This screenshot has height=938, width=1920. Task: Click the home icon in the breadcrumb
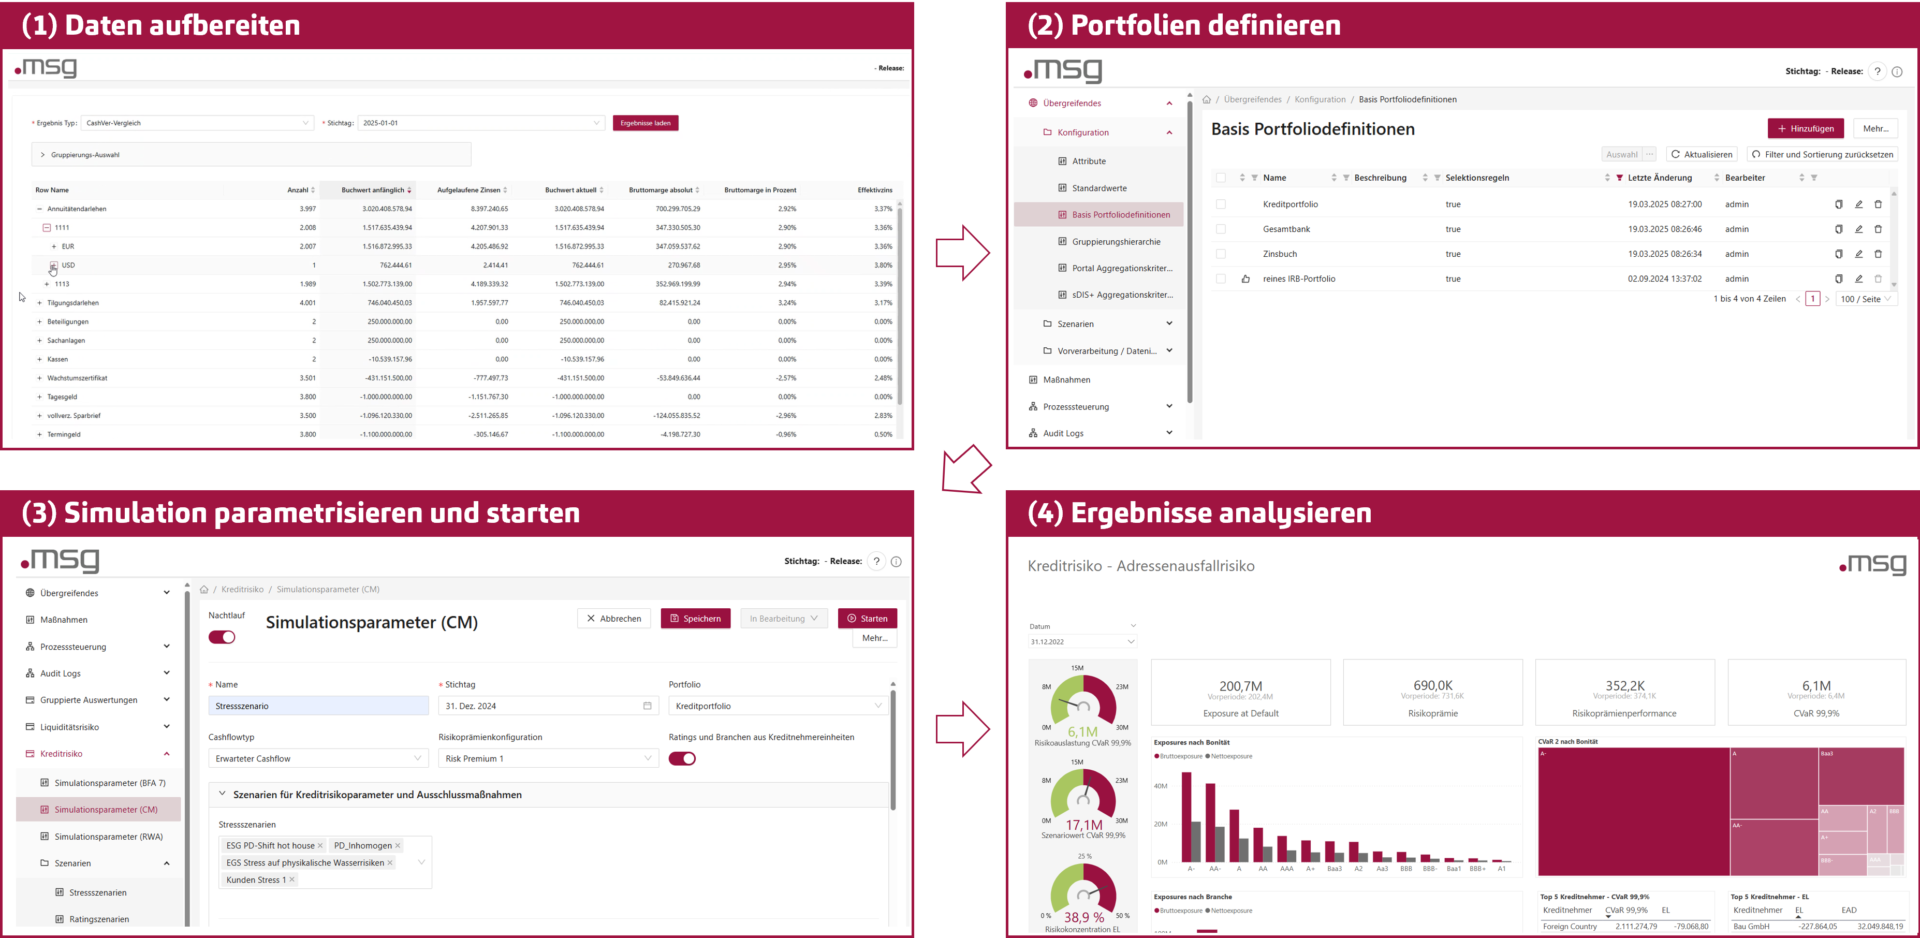(x=1206, y=99)
